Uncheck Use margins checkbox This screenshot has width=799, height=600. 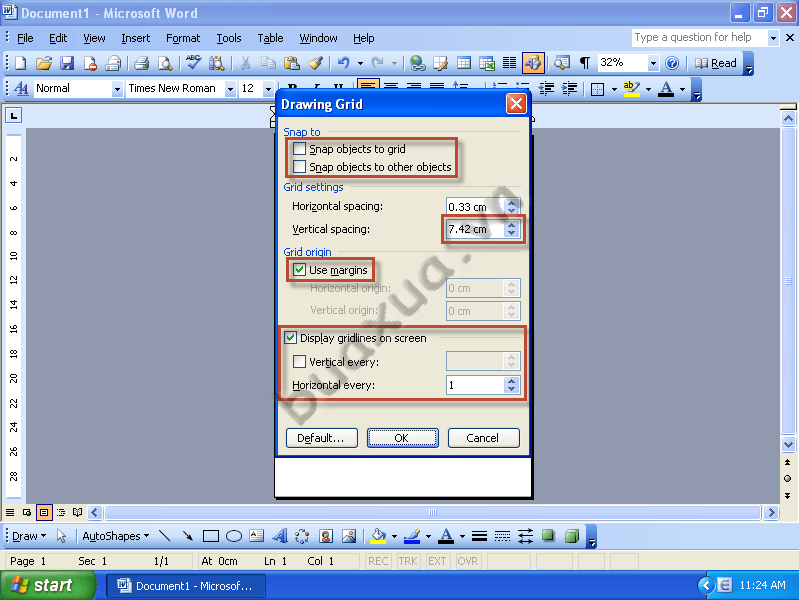(300, 270)
